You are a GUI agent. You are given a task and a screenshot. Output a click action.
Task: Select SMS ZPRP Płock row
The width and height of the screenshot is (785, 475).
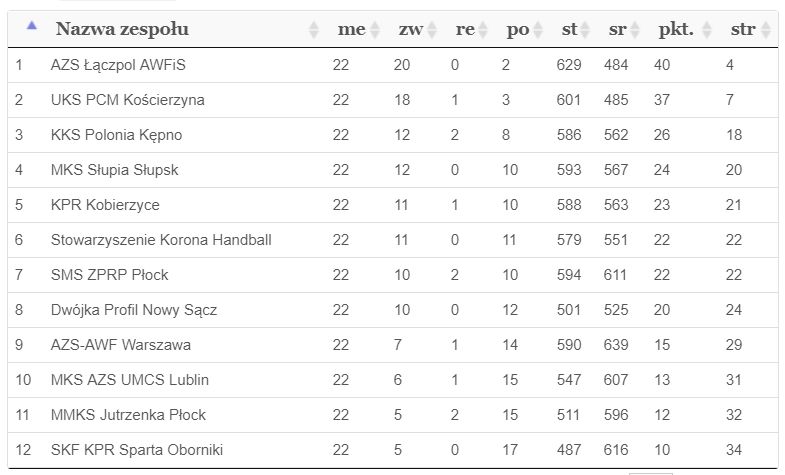pyautogui.click(x=393, y=275)
